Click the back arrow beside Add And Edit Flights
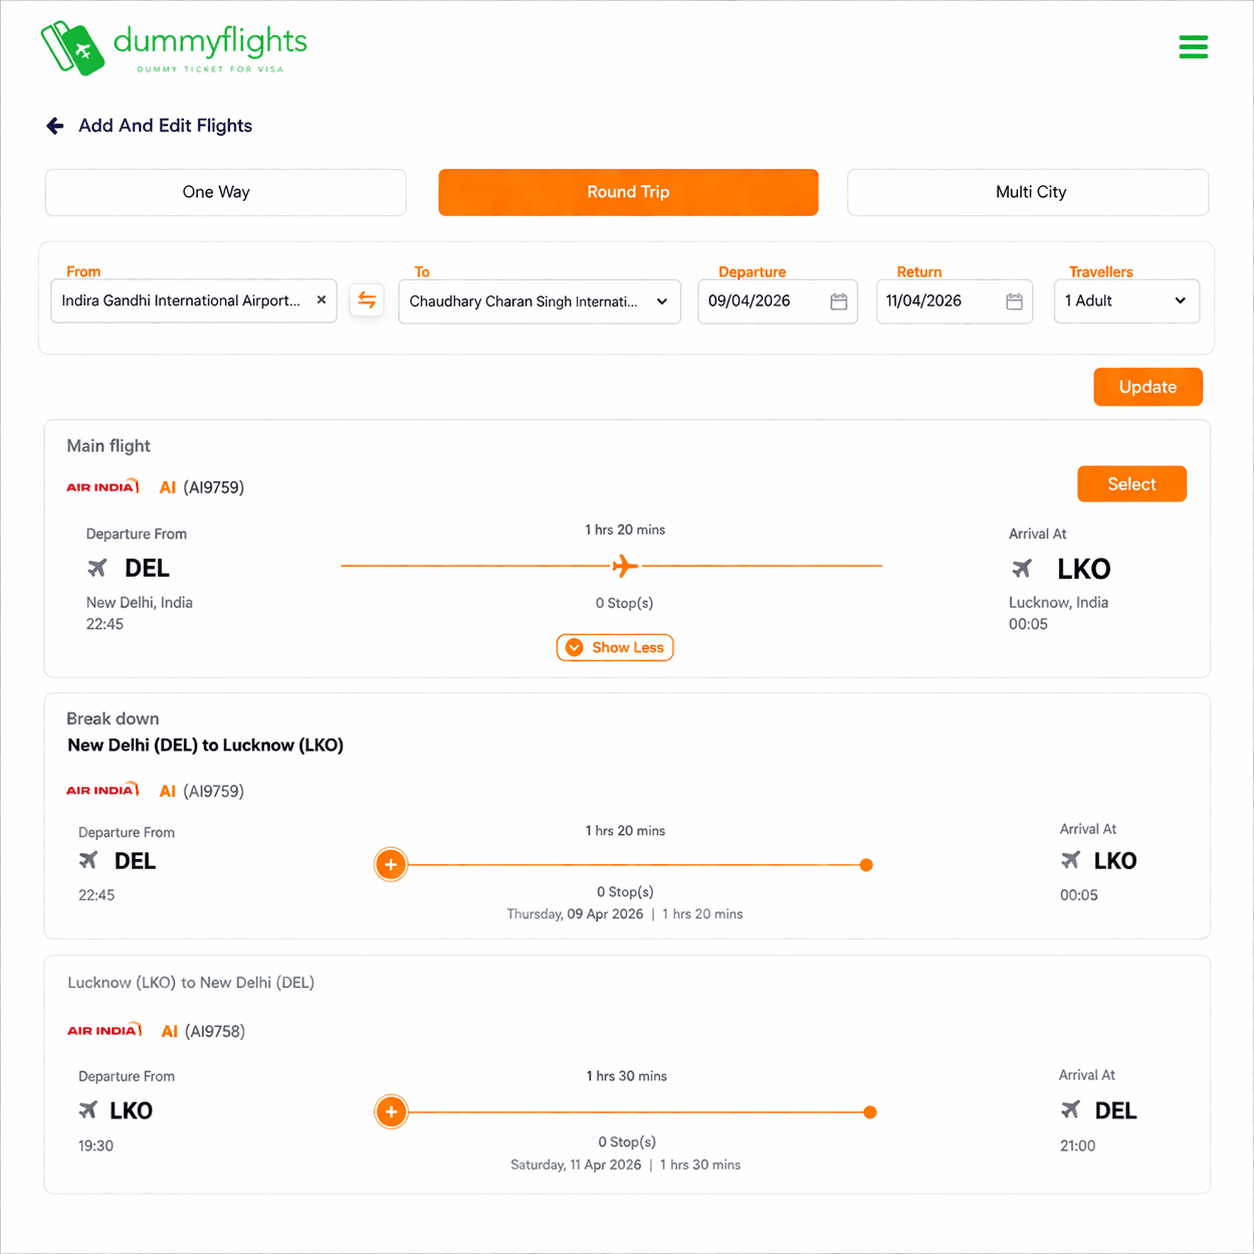The width and height of the screenshot is (1254, 1254). 55,126
